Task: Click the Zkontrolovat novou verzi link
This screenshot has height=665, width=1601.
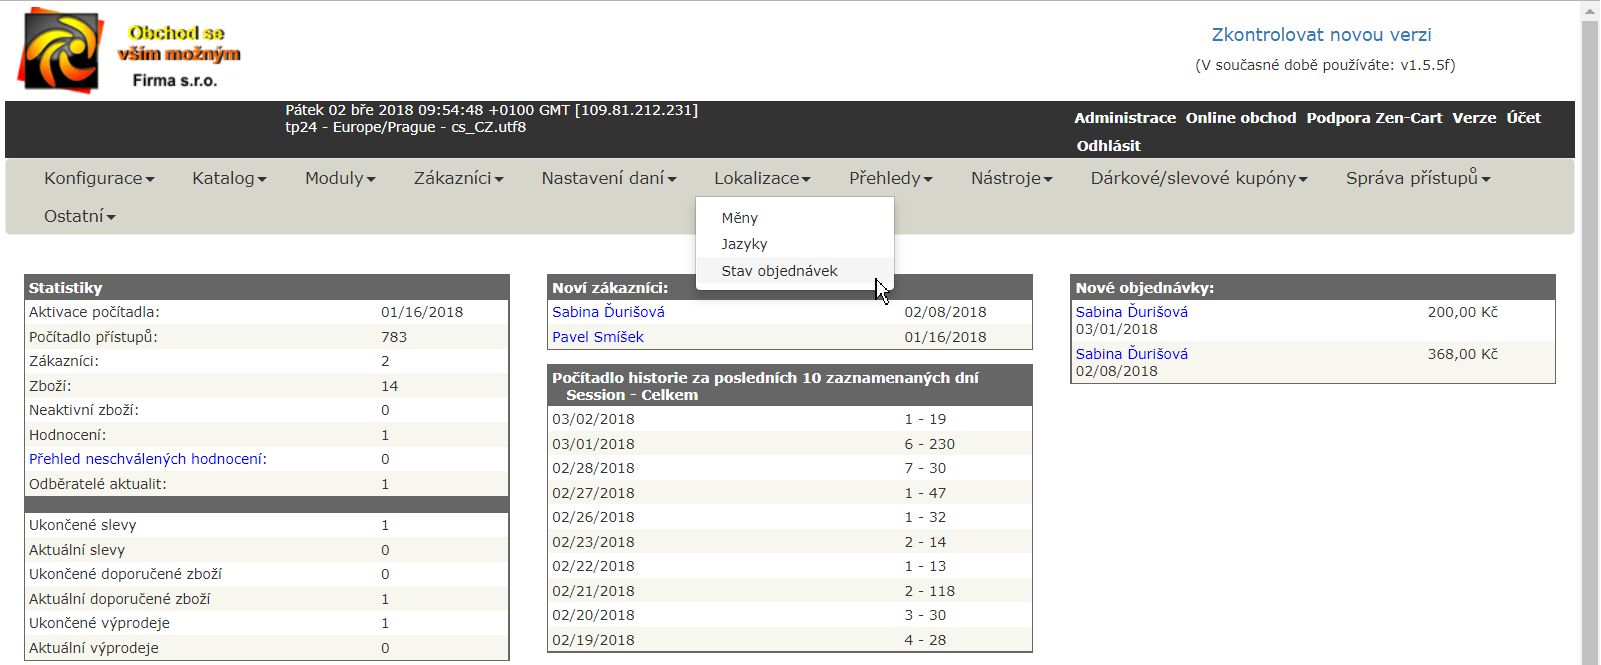Action: pos(1321,35)
